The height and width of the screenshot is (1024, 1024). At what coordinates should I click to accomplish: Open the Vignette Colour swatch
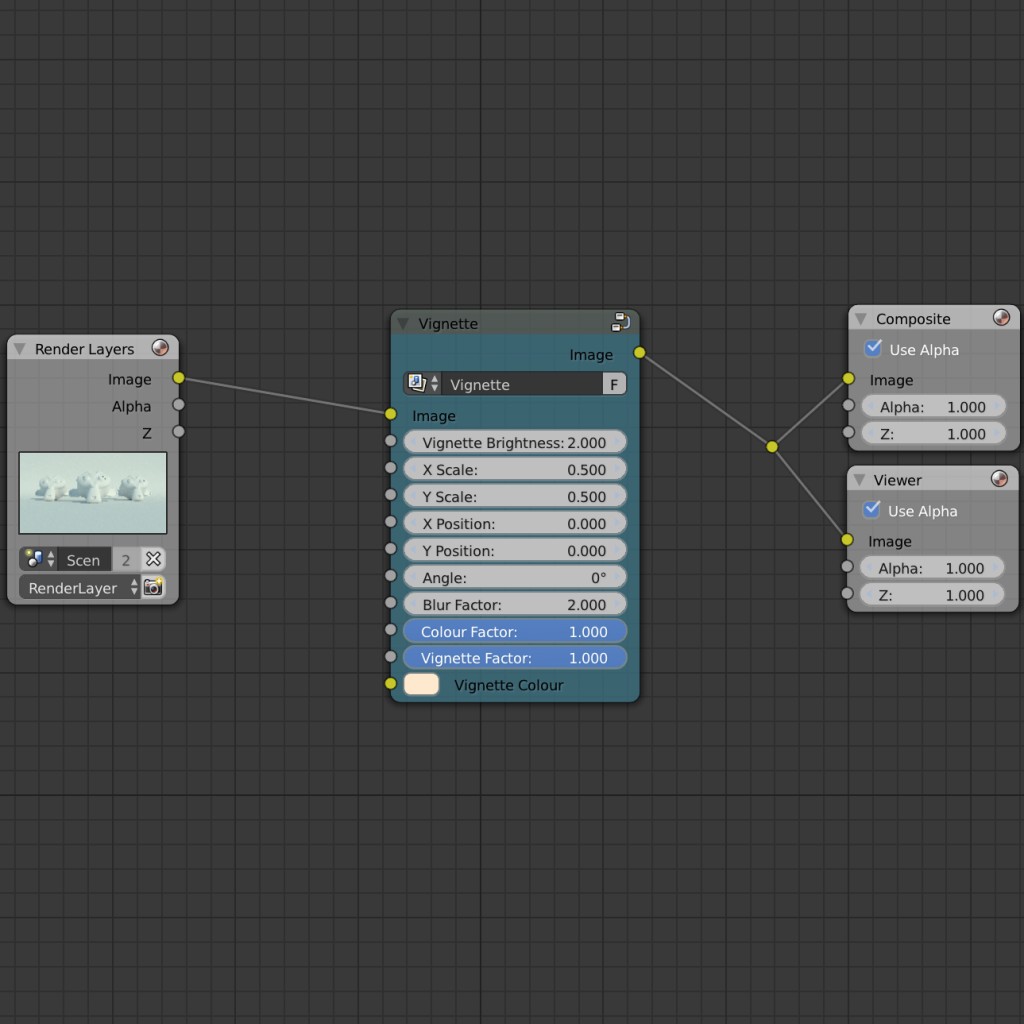click(421, 683)
